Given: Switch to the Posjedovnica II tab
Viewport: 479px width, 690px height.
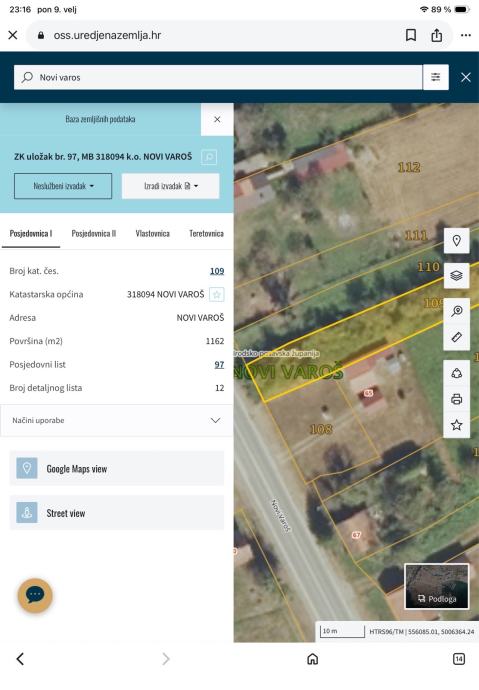Looking at the screenshot, I should pos(94,234).
